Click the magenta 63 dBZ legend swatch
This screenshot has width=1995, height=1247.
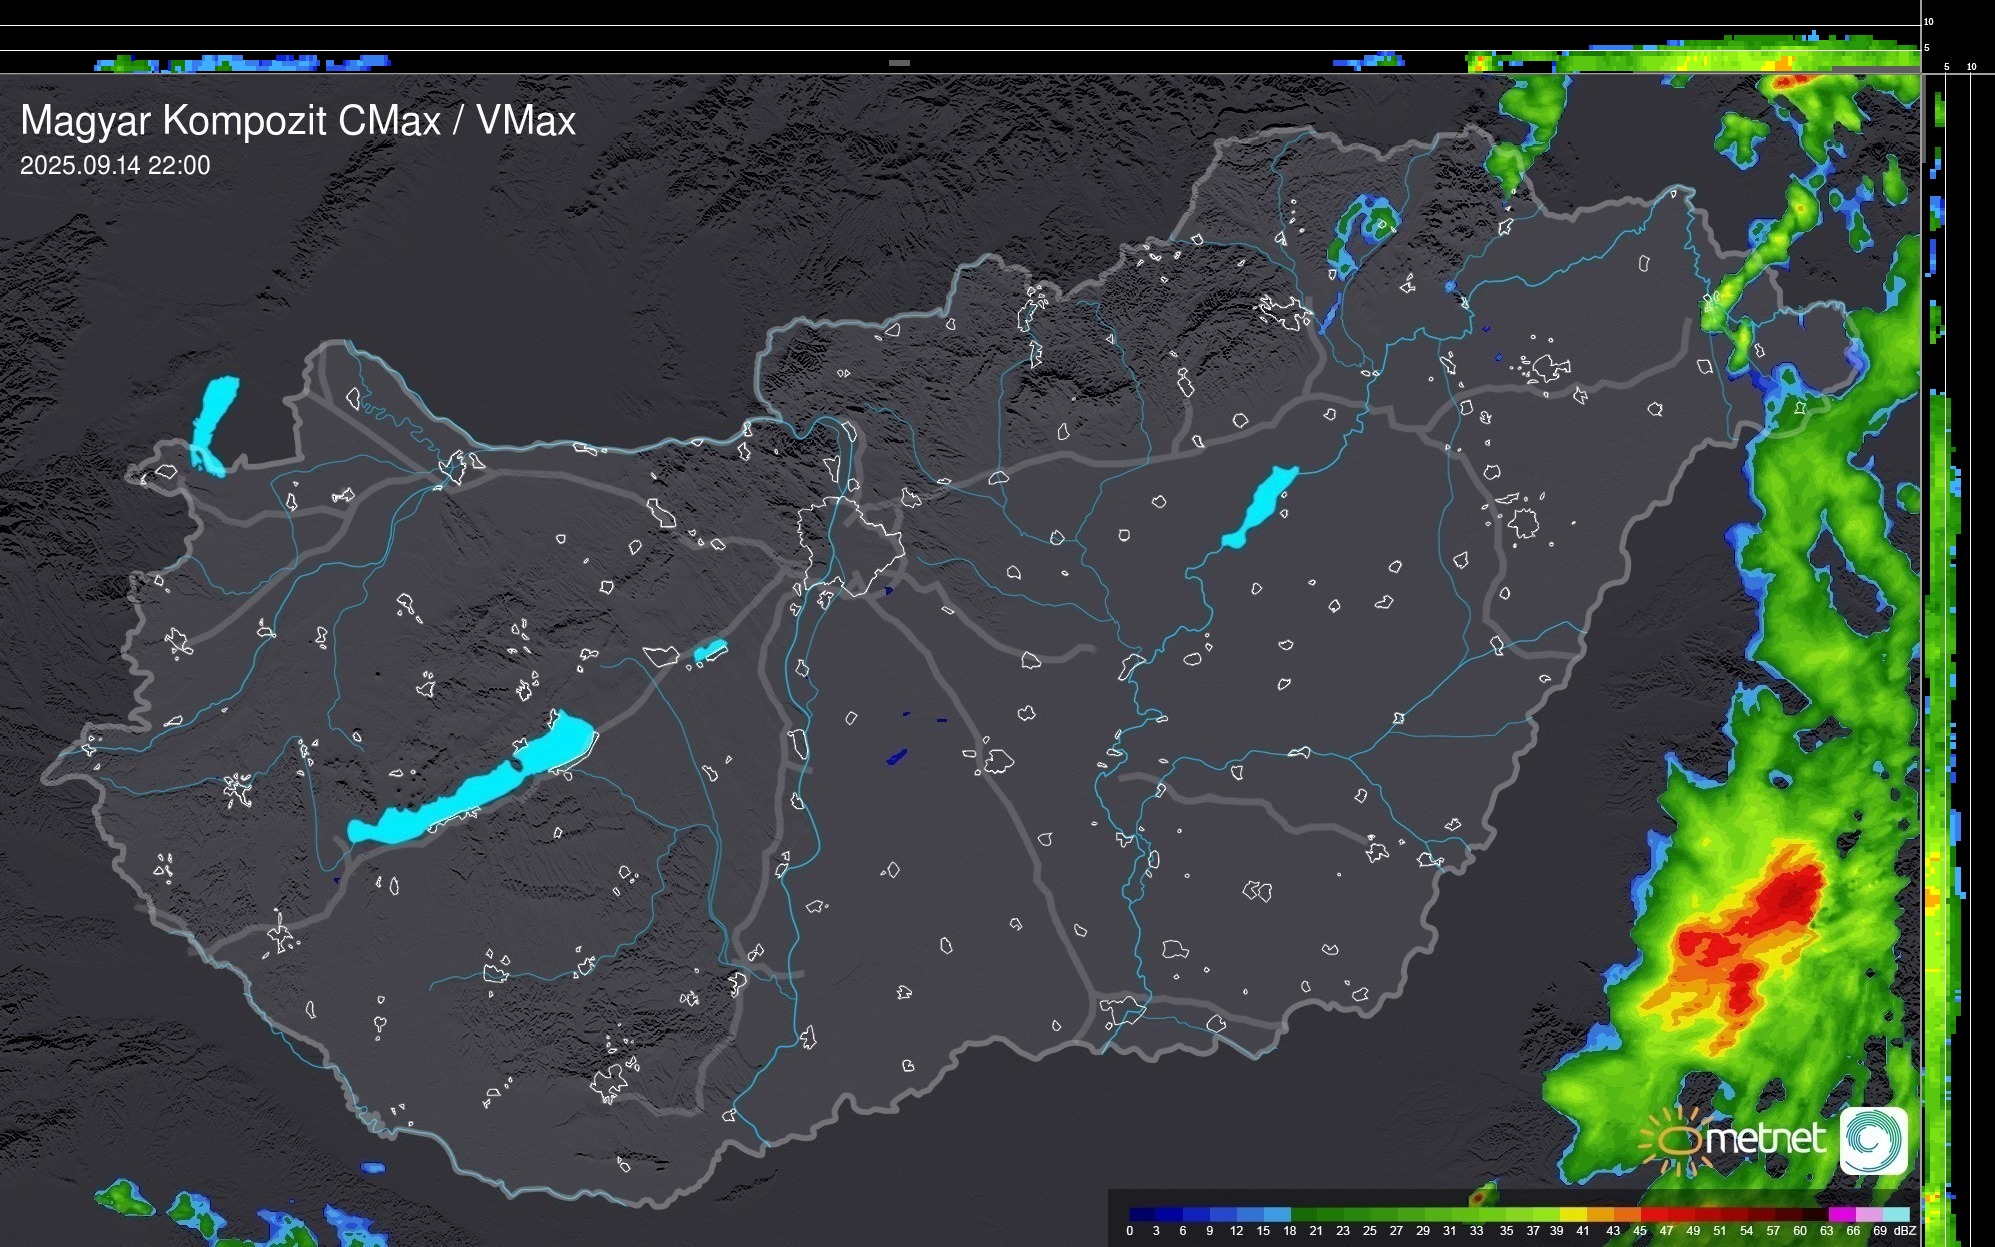(1840, 1214)
